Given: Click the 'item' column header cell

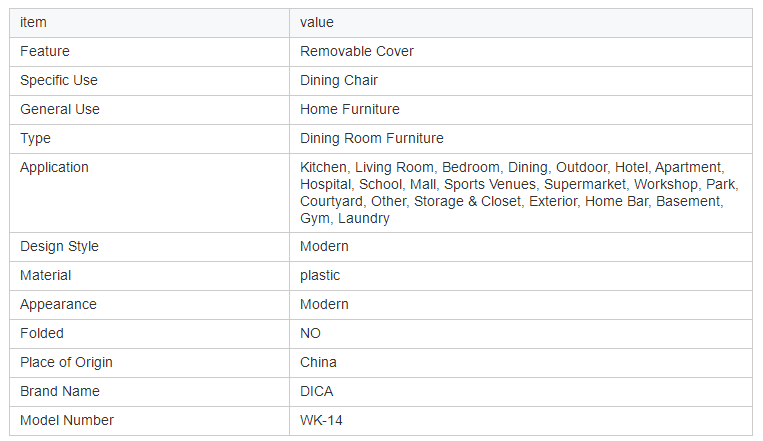Looking at the screenshot, I should (149, 23).
